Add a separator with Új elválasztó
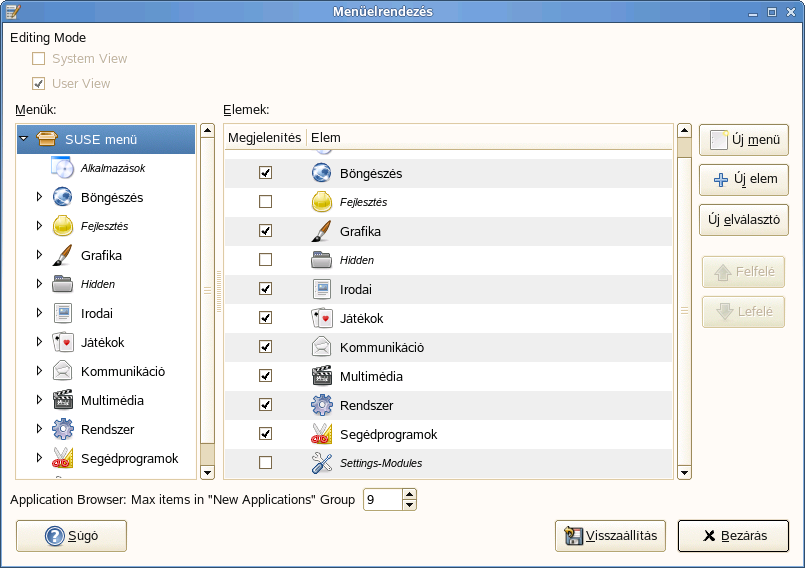The height and width of the screenshot is (568, 805). coord(744,220)
